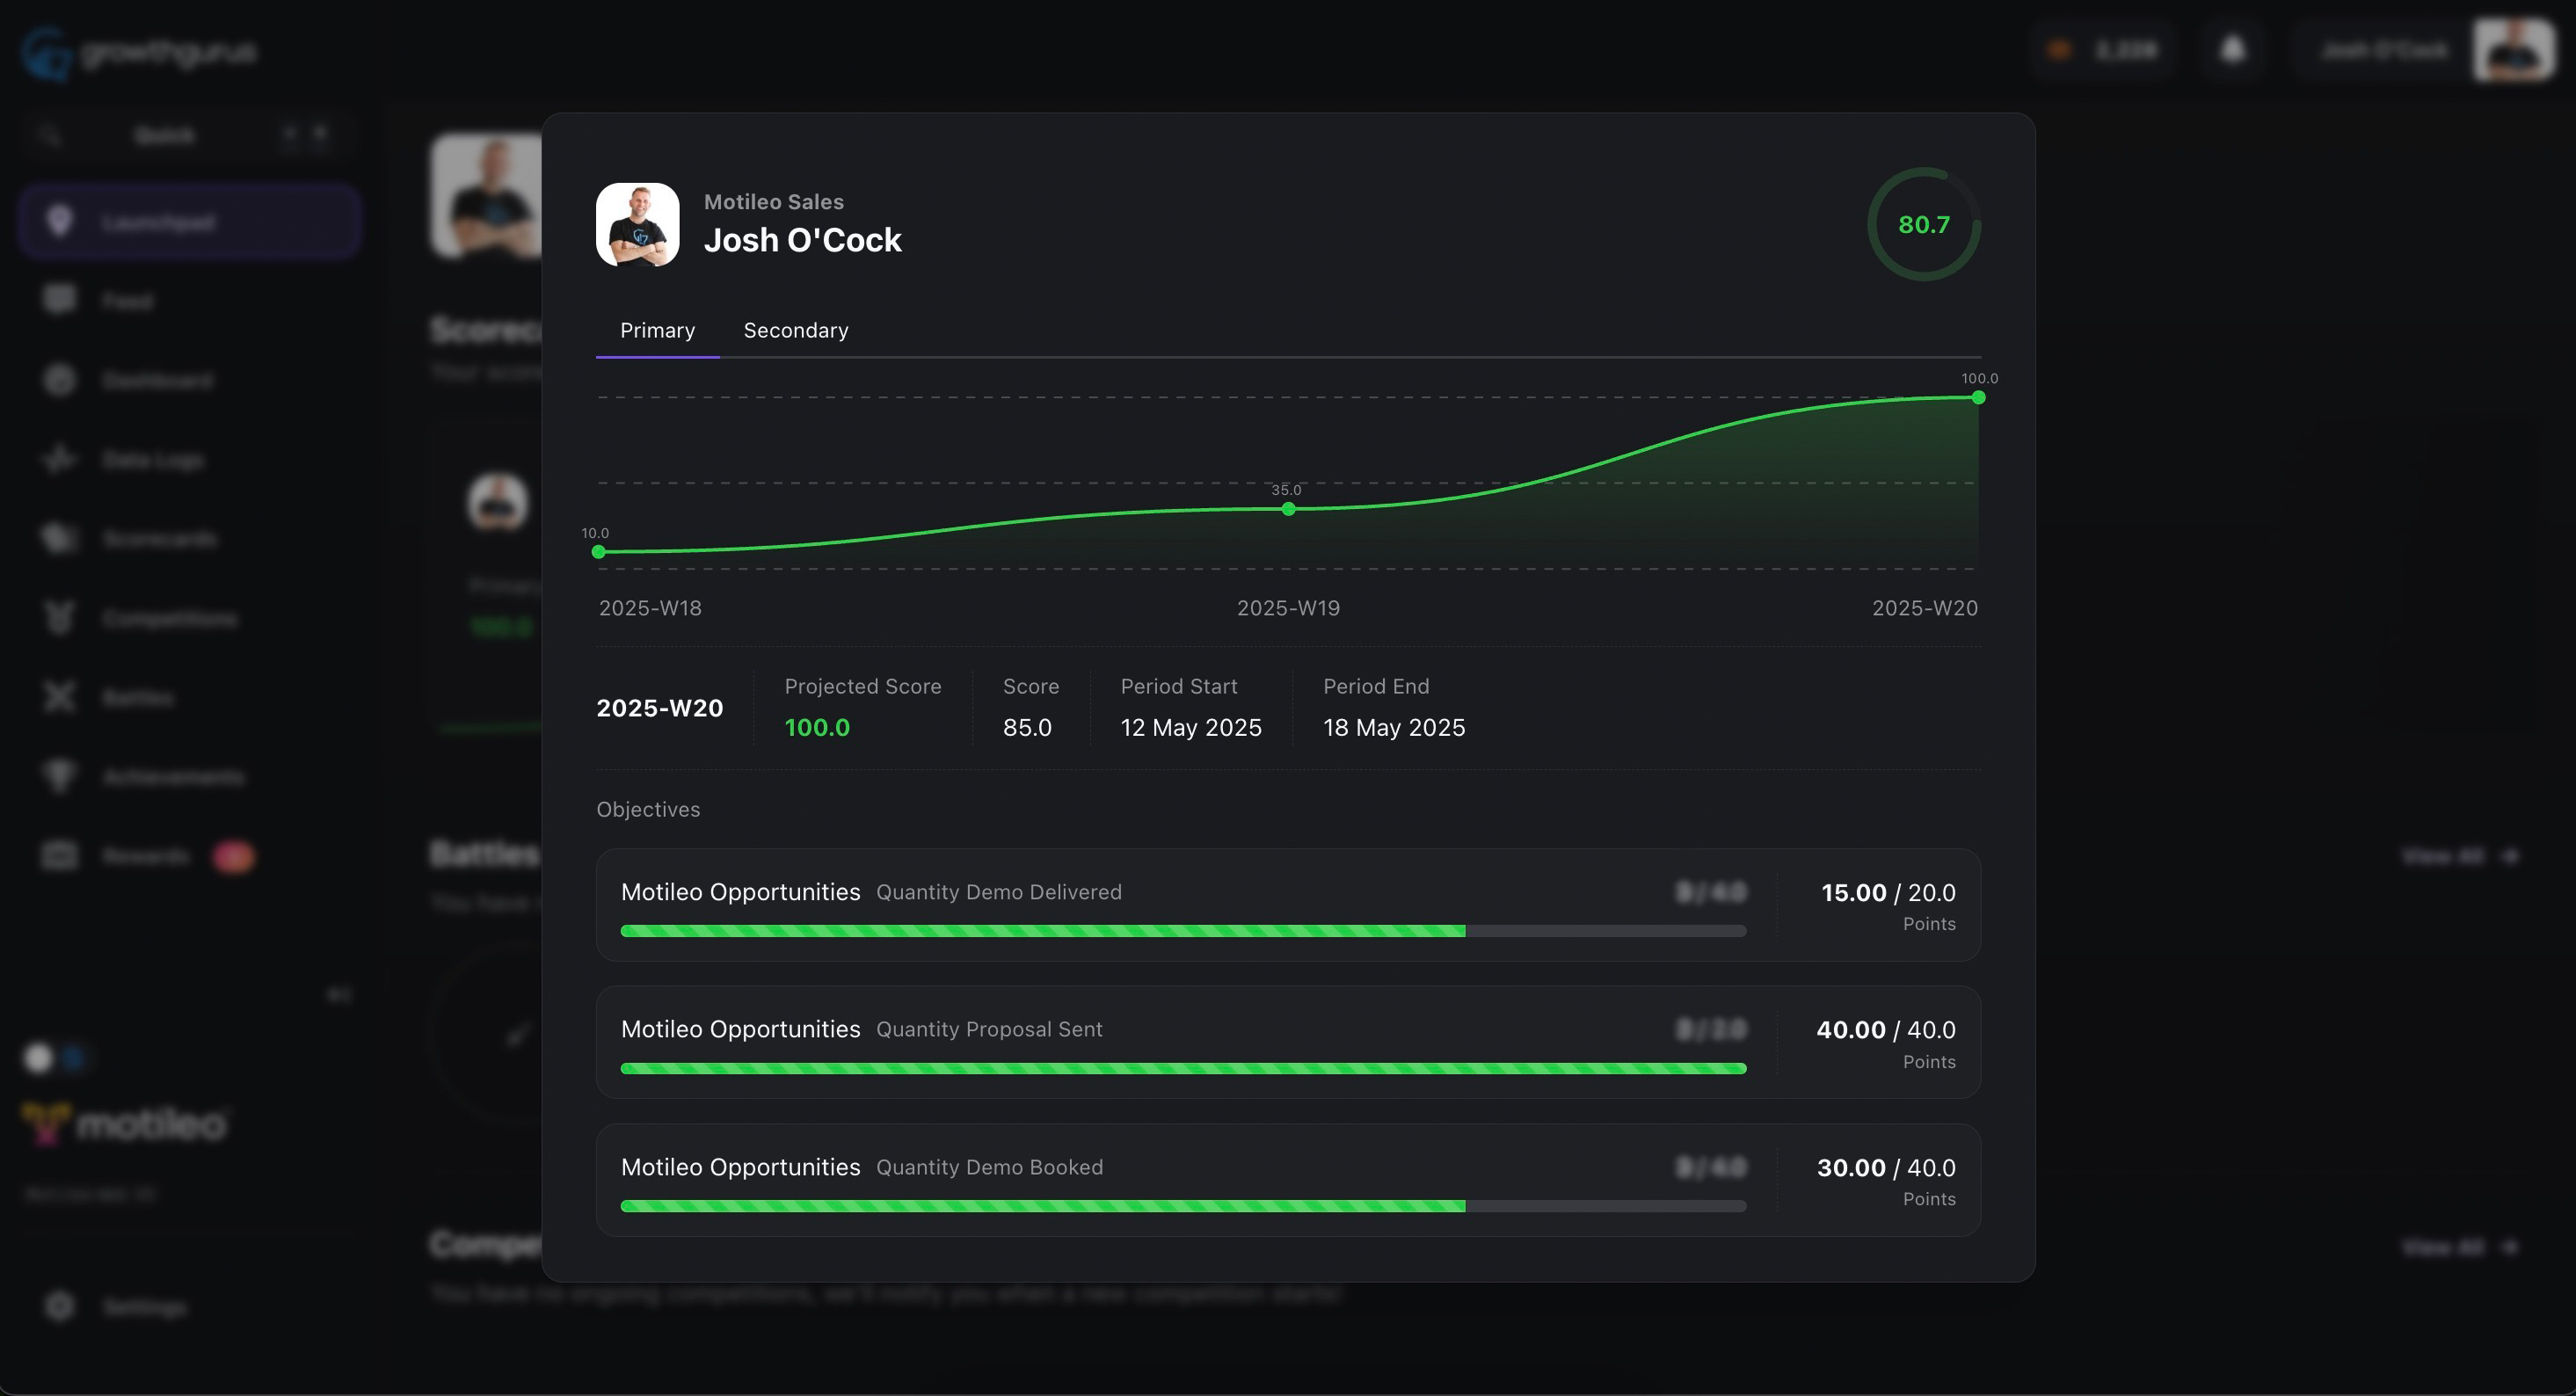The width and height of the screenshot is (2576, 1396).
Task: Select the 2025-W20 data point labeled 100.0
Action: 1978,398
